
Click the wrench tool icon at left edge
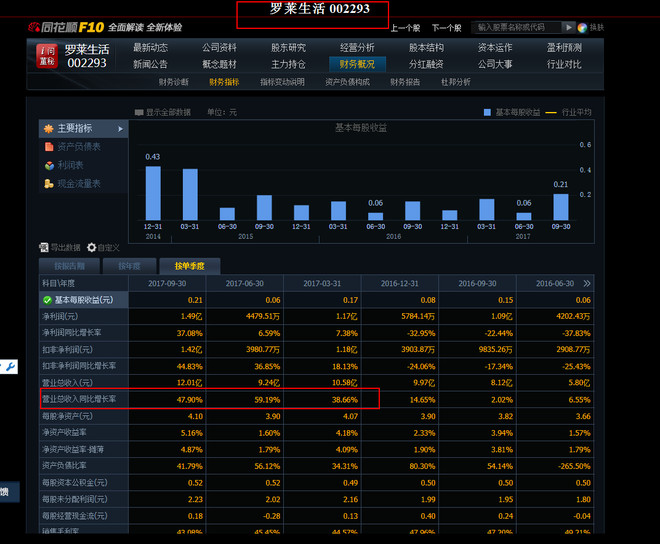[x=9, y=366]
